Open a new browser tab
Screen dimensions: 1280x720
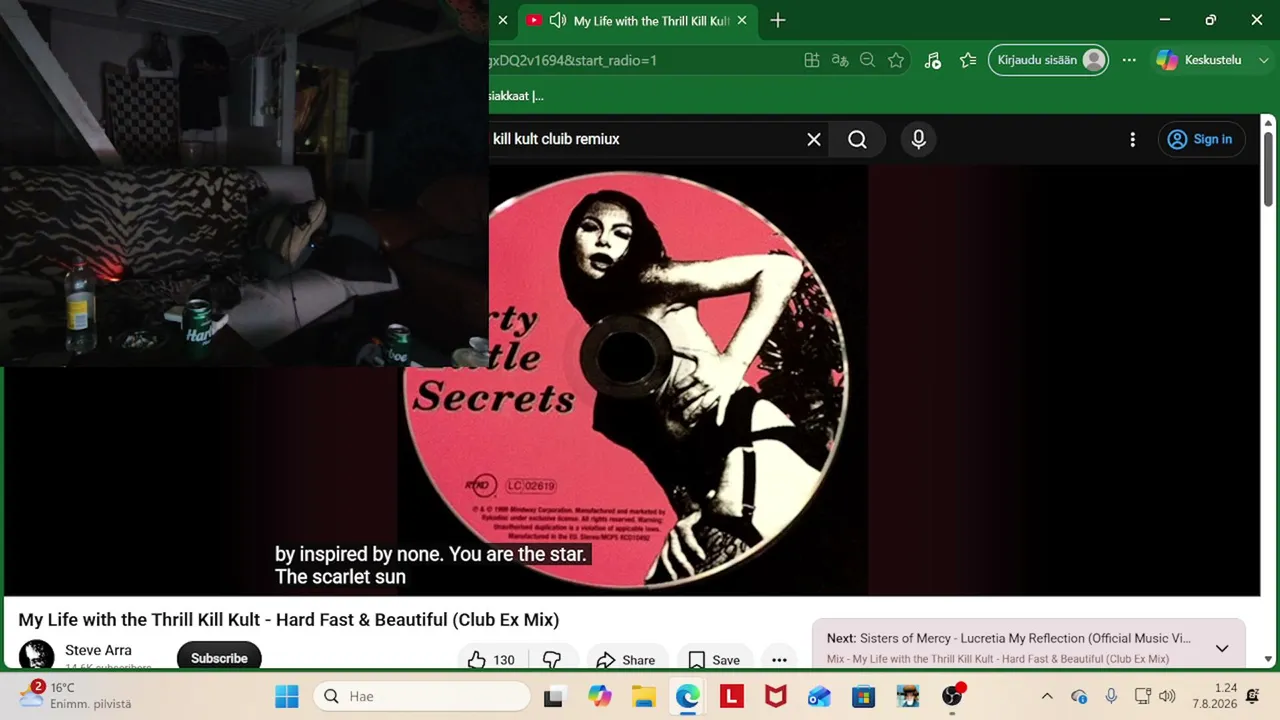tap(778, 20)
